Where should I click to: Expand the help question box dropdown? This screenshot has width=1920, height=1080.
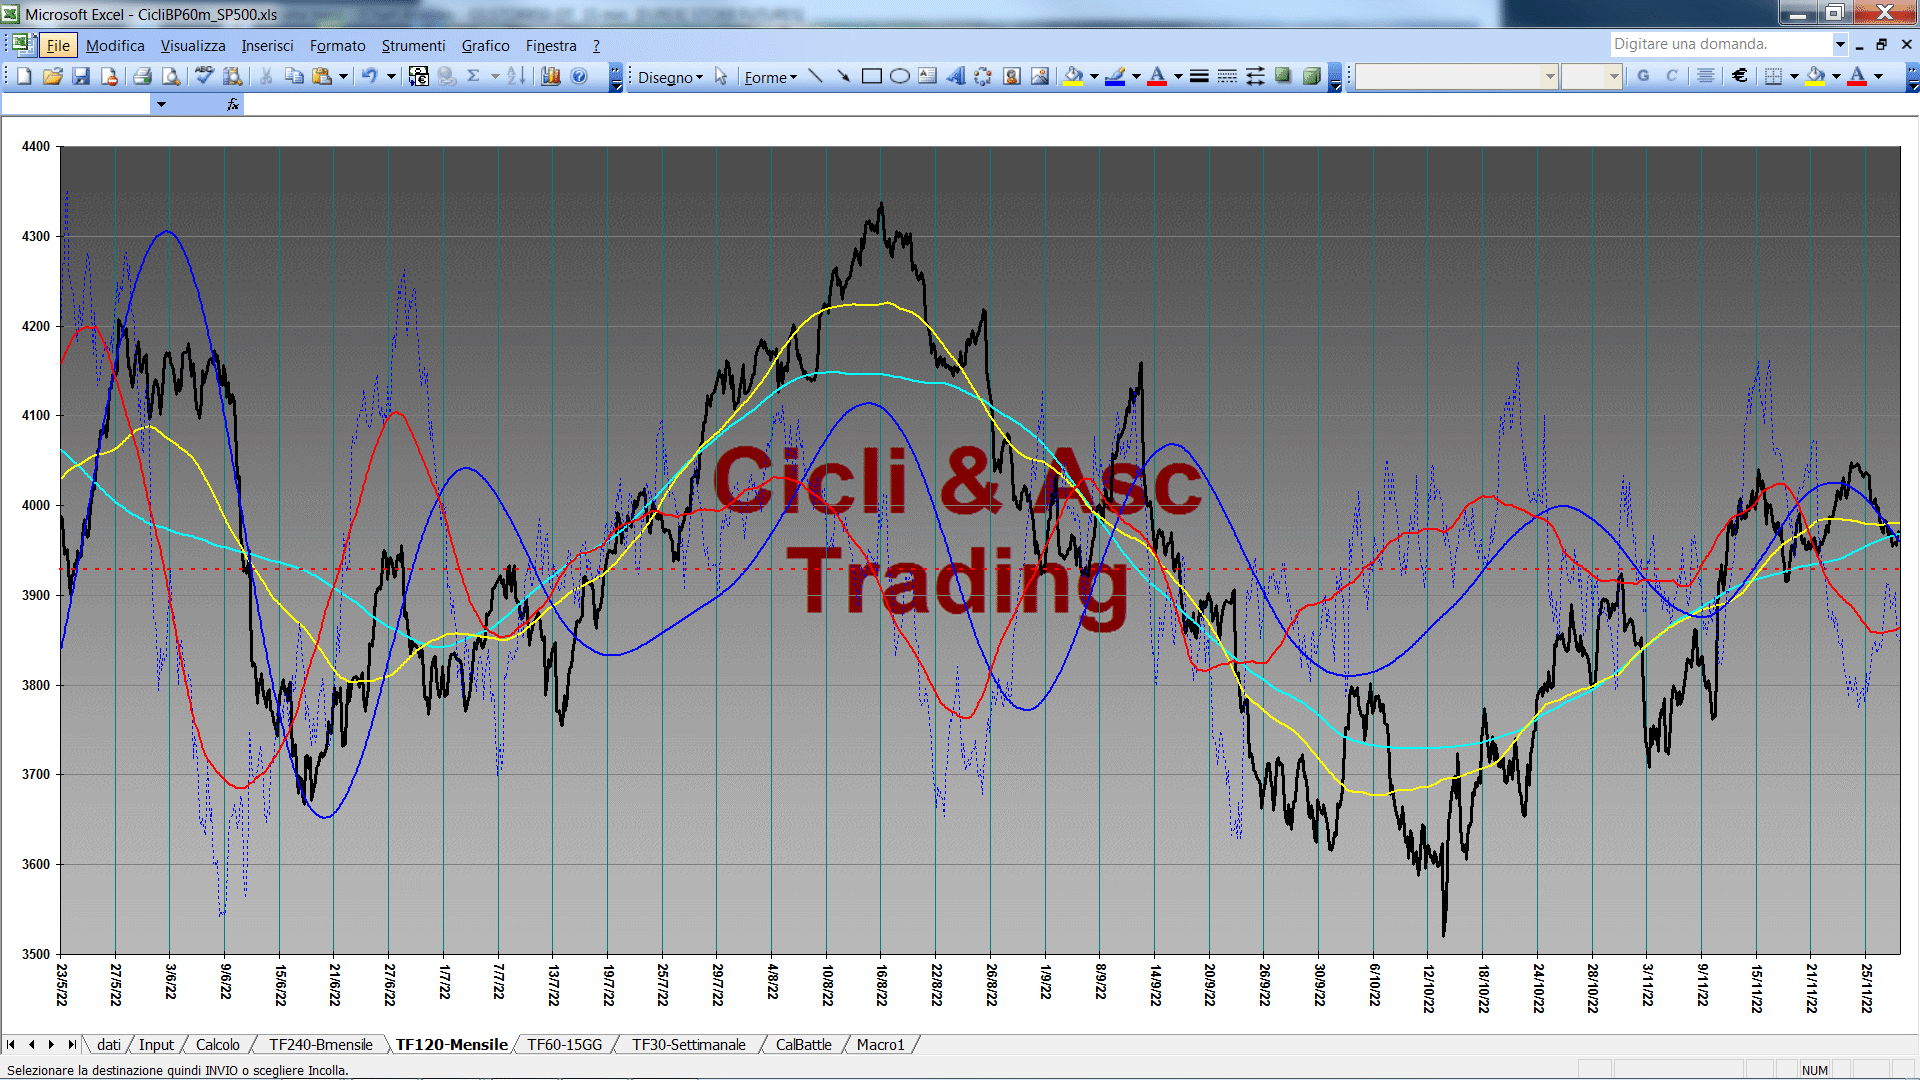1840,44
